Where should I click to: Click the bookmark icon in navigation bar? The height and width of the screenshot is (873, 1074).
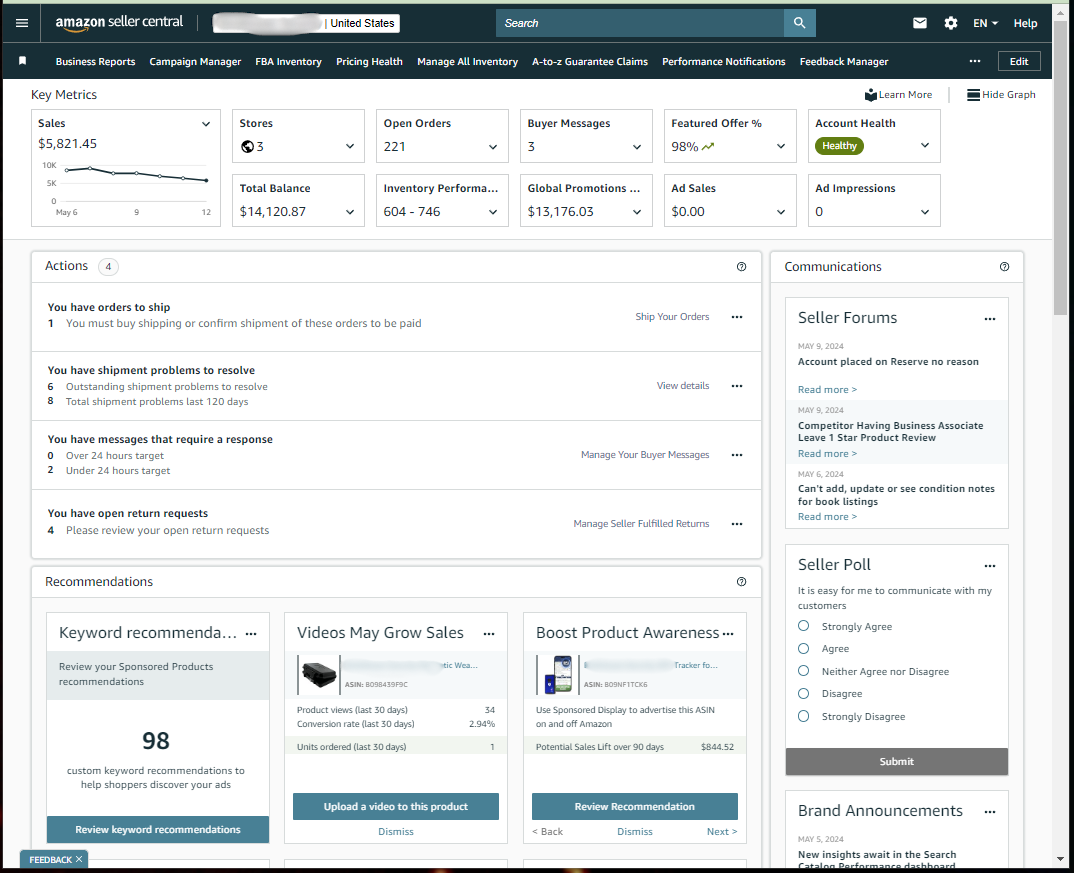click(x=23, y=61)
